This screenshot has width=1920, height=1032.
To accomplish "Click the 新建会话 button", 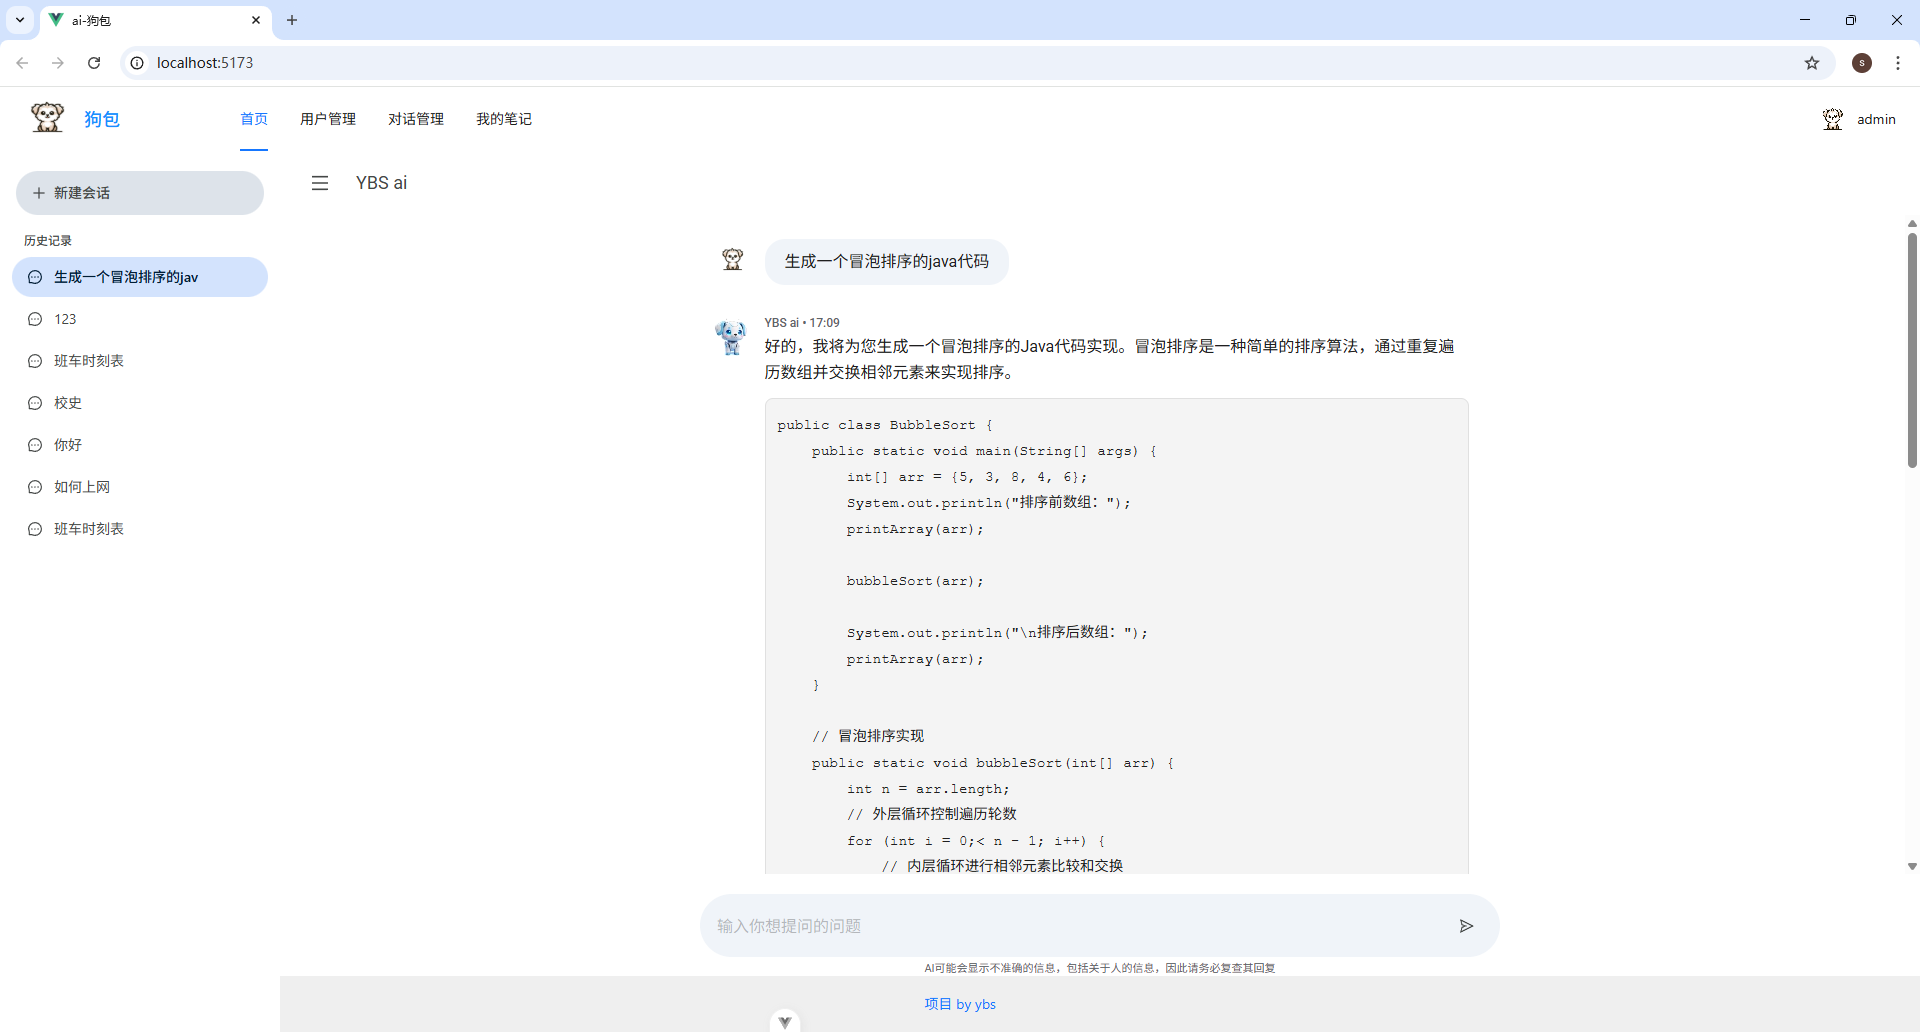I will 139,192.
